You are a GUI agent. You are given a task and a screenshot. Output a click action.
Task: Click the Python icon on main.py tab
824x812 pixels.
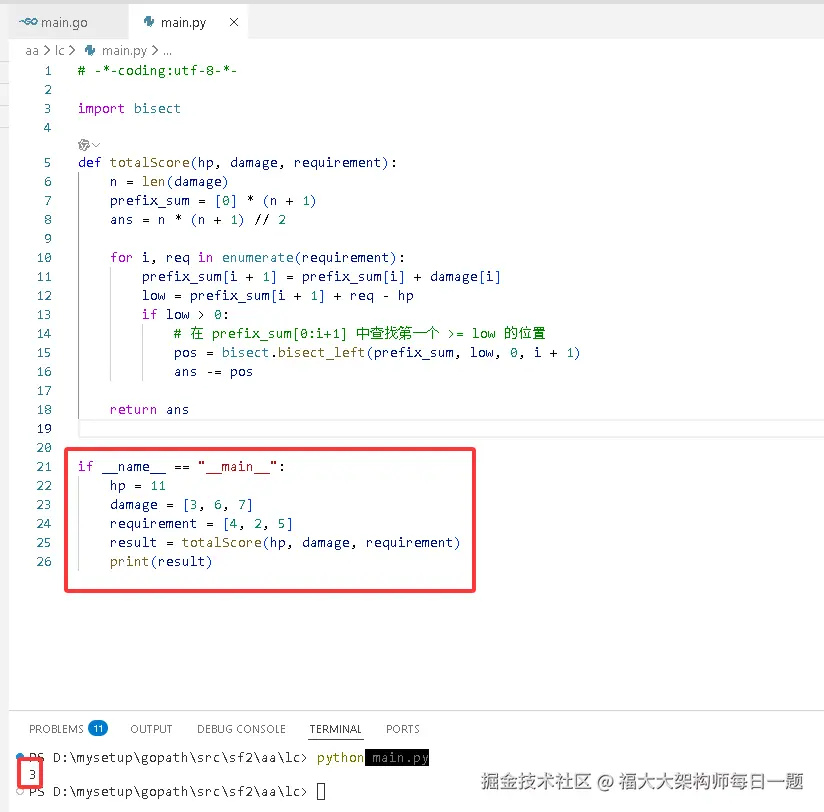click(x=149, y=22)
